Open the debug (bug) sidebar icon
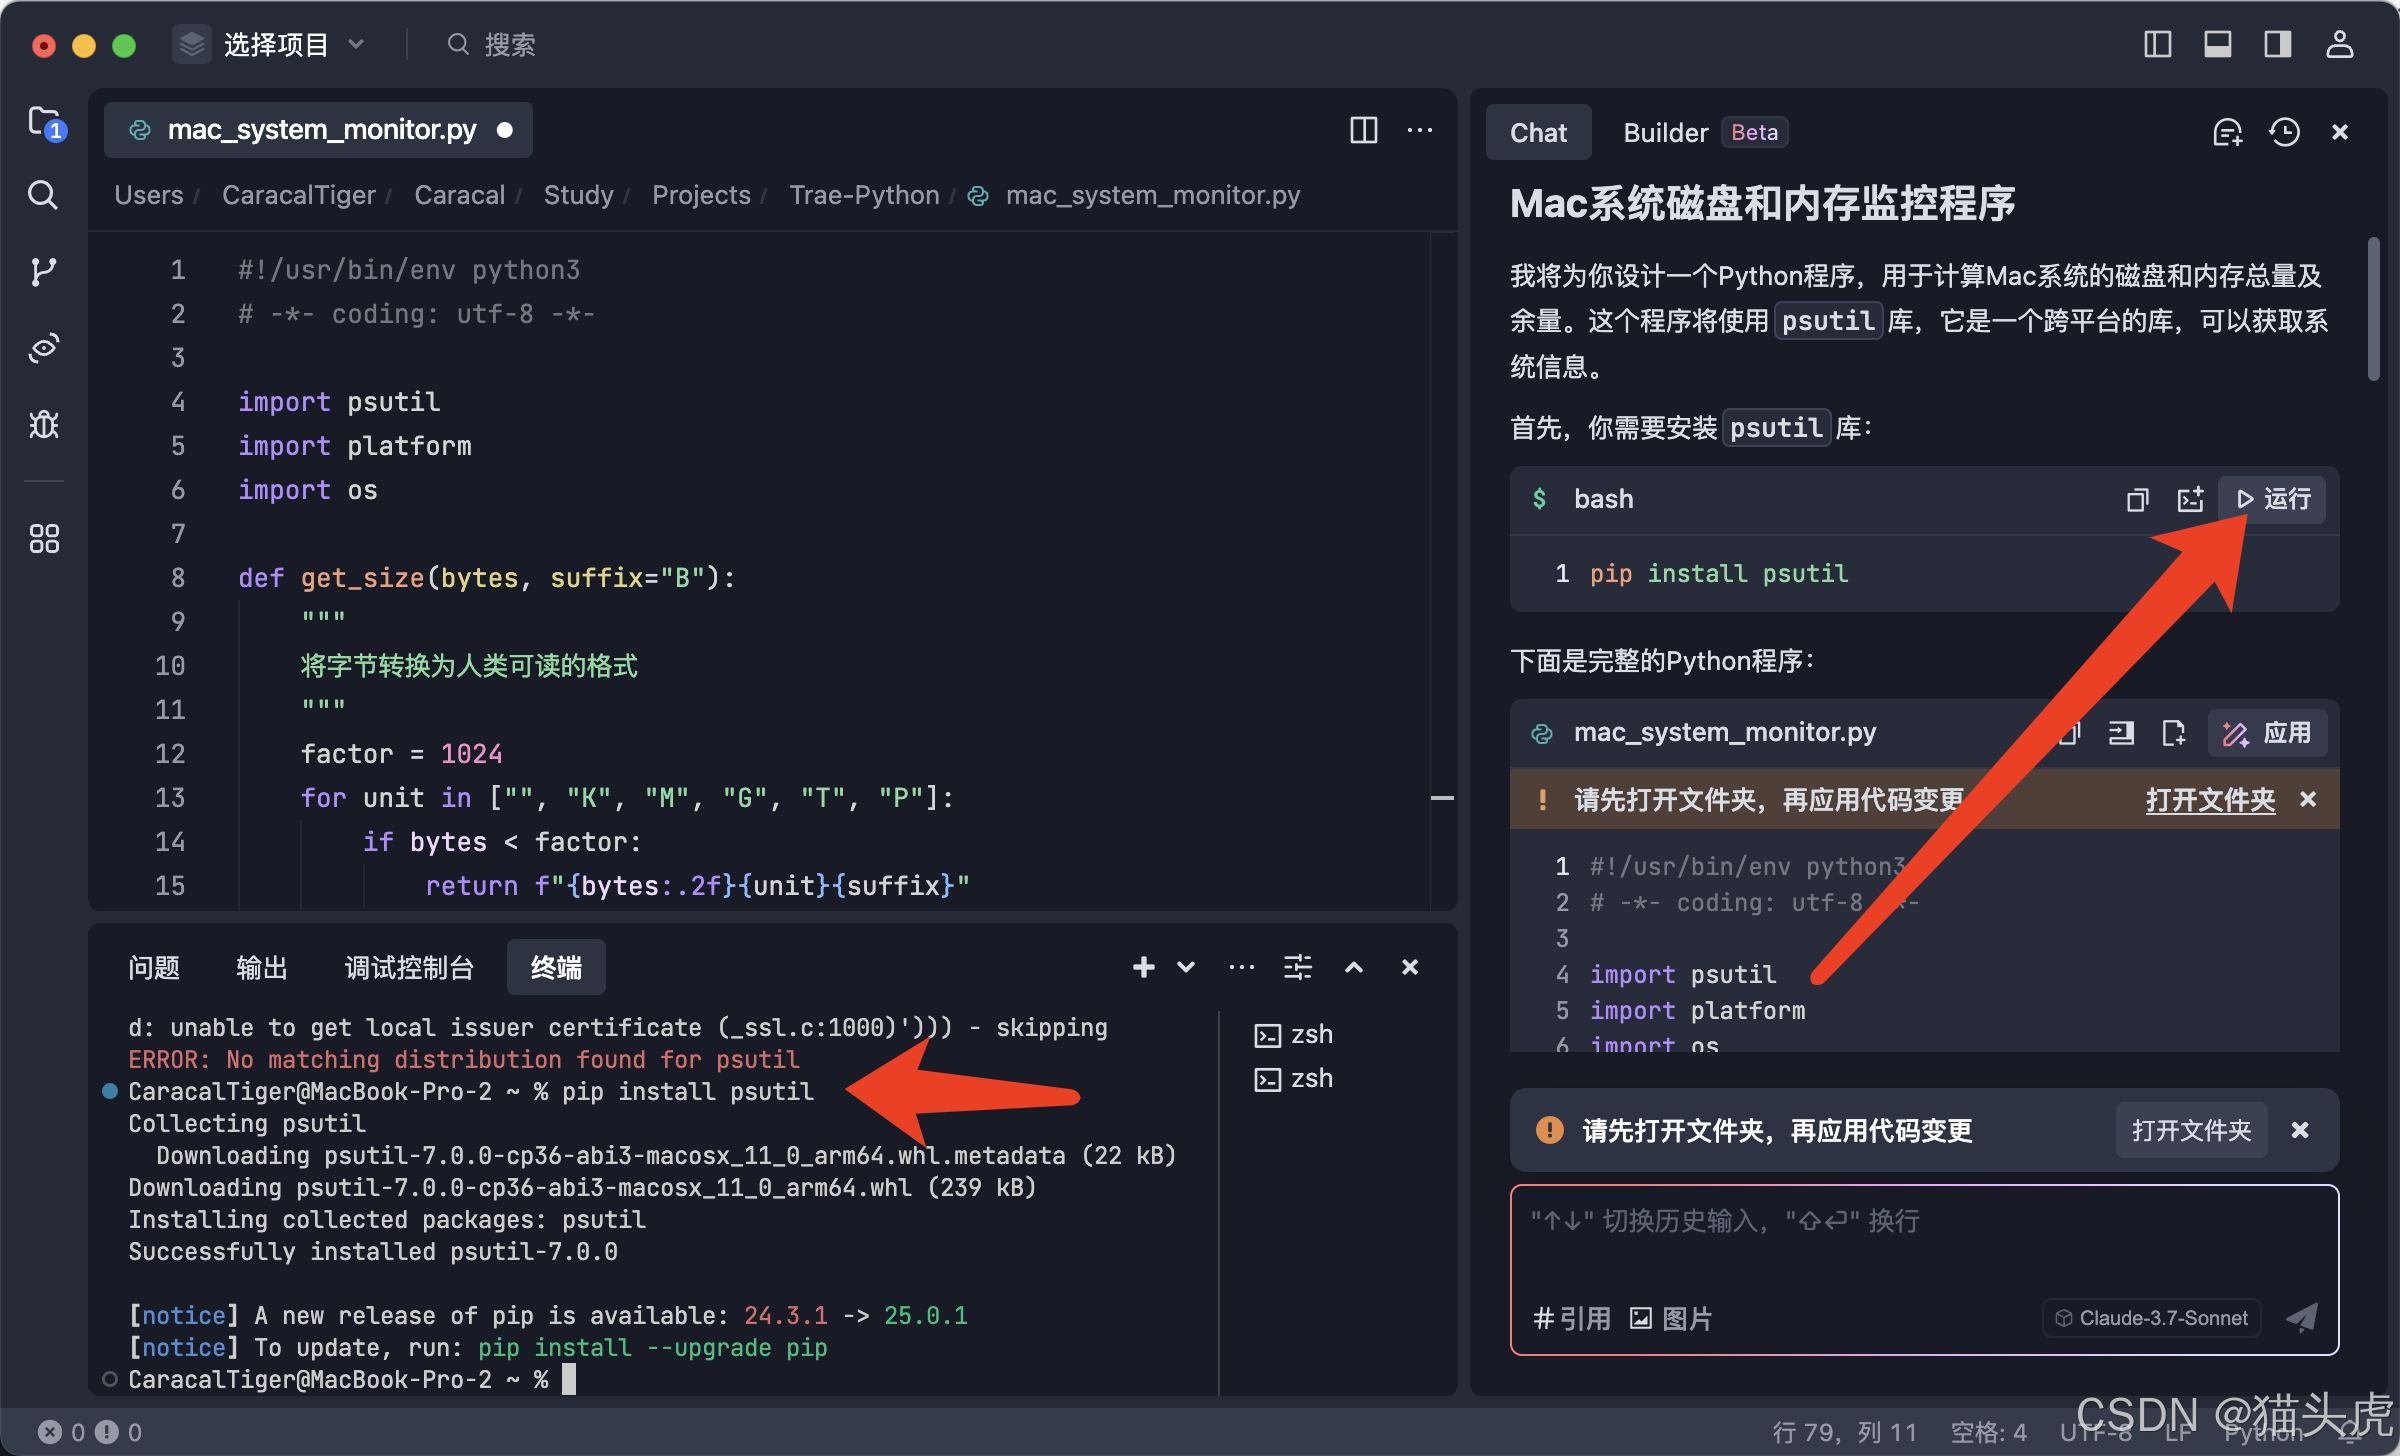2400x1456 pixels. click(43, 425)
